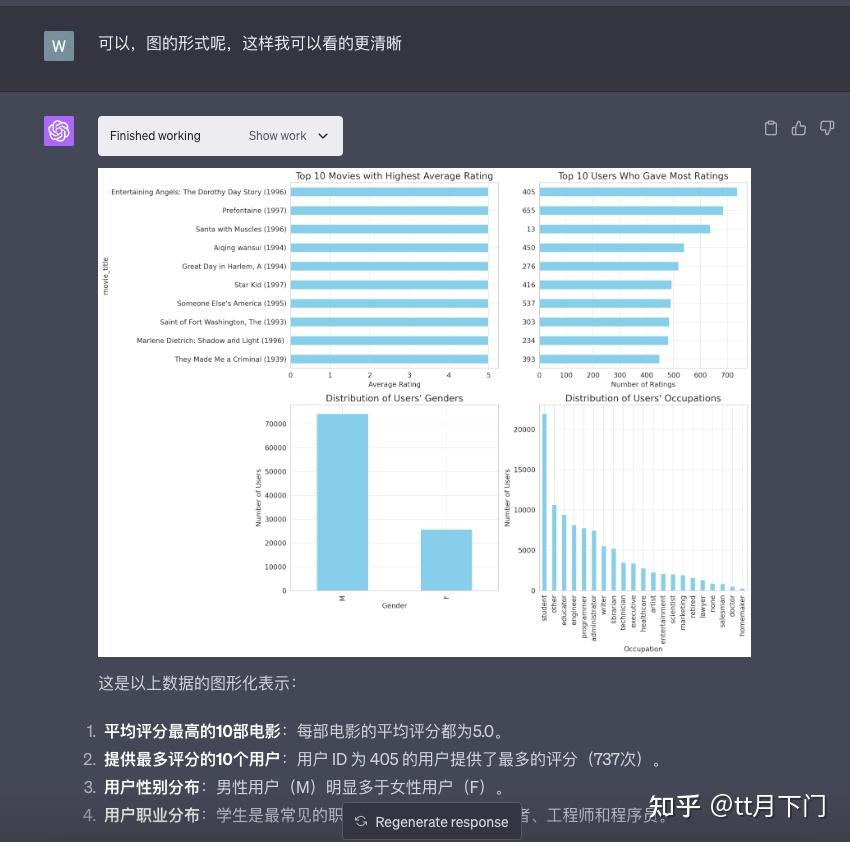The image size is (850, 842).
Task: Click the list item '用户职业分布'
Action: 152,815
